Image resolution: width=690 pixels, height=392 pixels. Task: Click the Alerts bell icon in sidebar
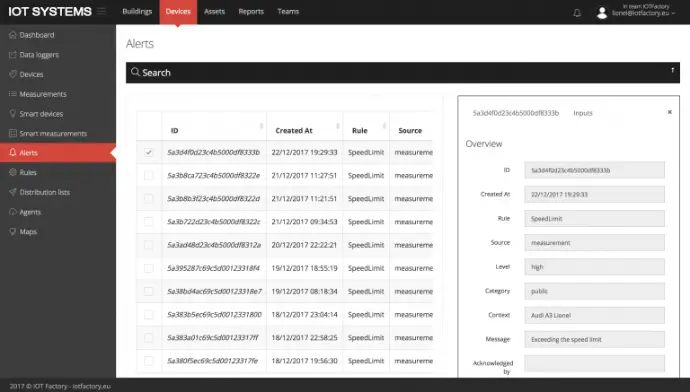12,152
